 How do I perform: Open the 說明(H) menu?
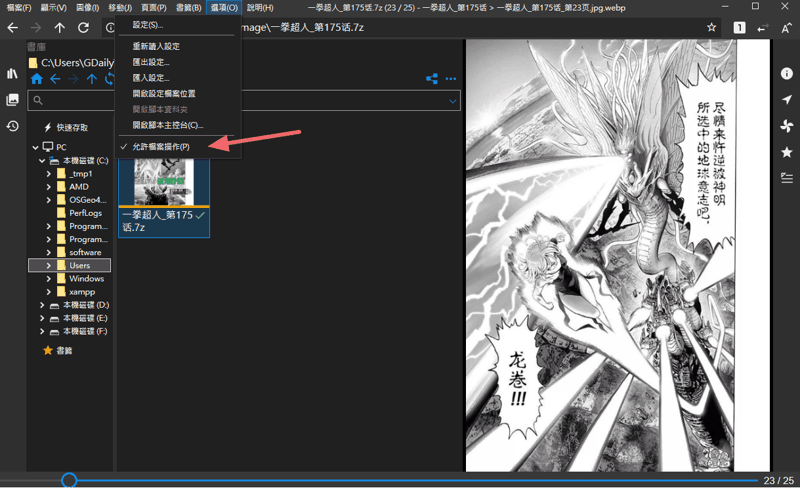(x=260, y=8)
